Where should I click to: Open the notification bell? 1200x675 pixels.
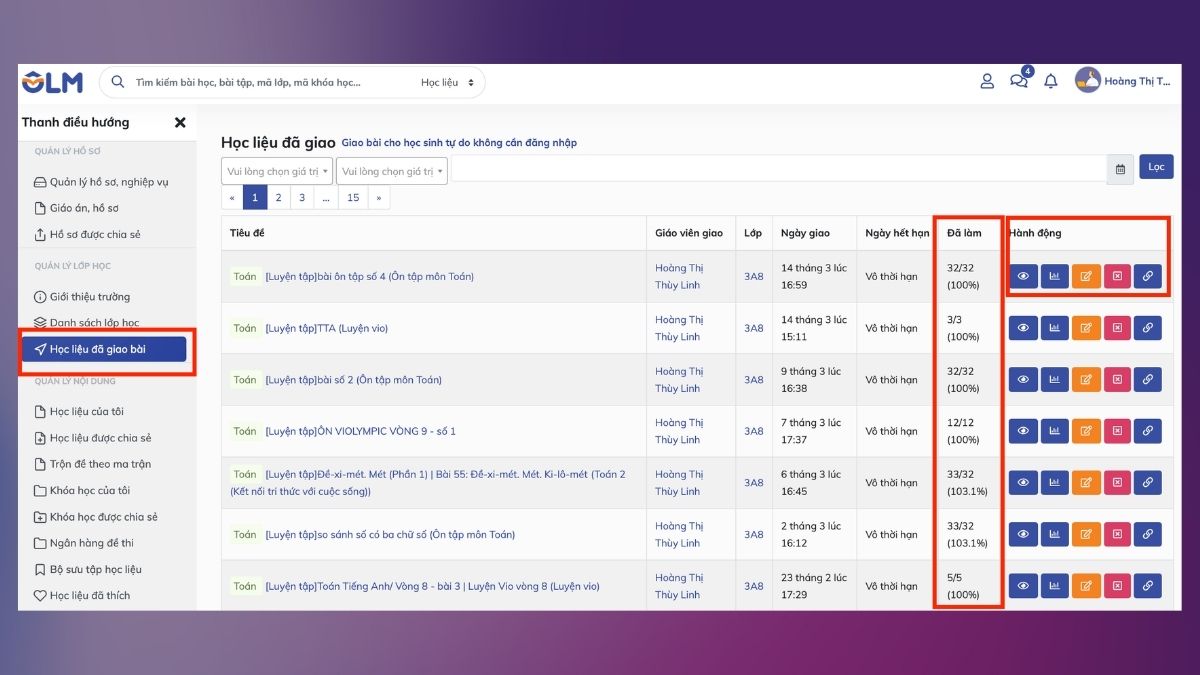1051,81
